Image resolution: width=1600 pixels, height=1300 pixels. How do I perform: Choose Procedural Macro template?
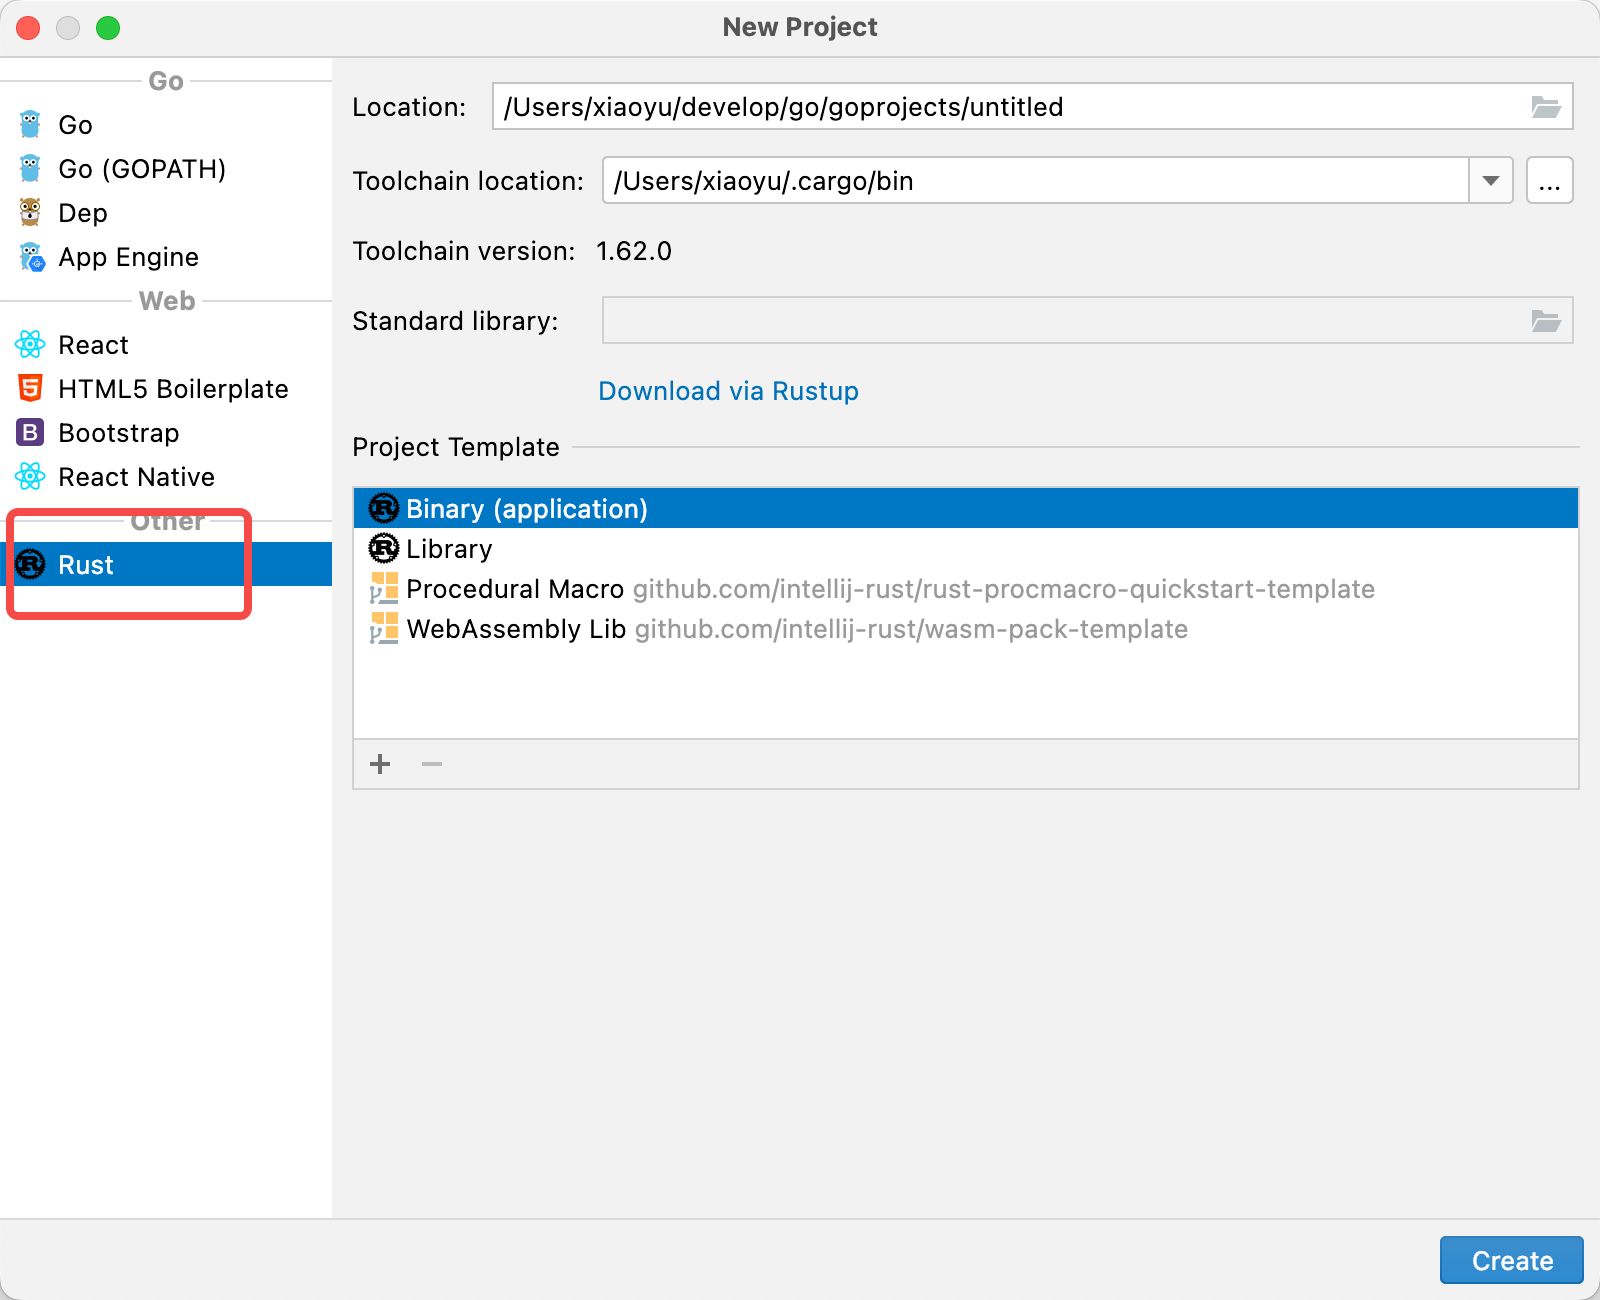pos(966,588)
